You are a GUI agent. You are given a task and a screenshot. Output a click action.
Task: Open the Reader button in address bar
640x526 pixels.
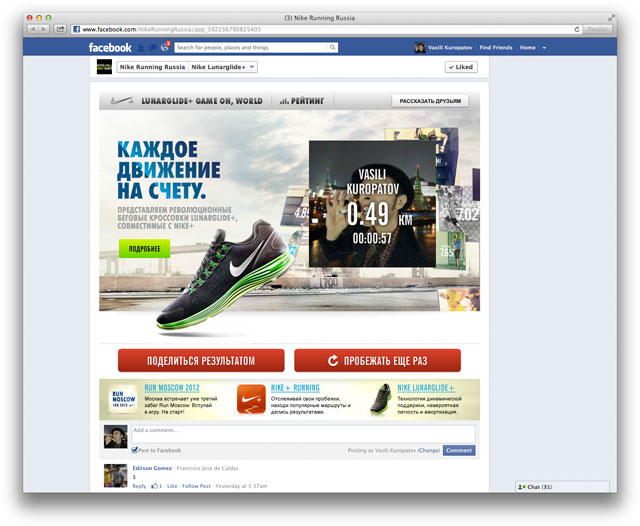pyautogui.click(x=598, y=29)
